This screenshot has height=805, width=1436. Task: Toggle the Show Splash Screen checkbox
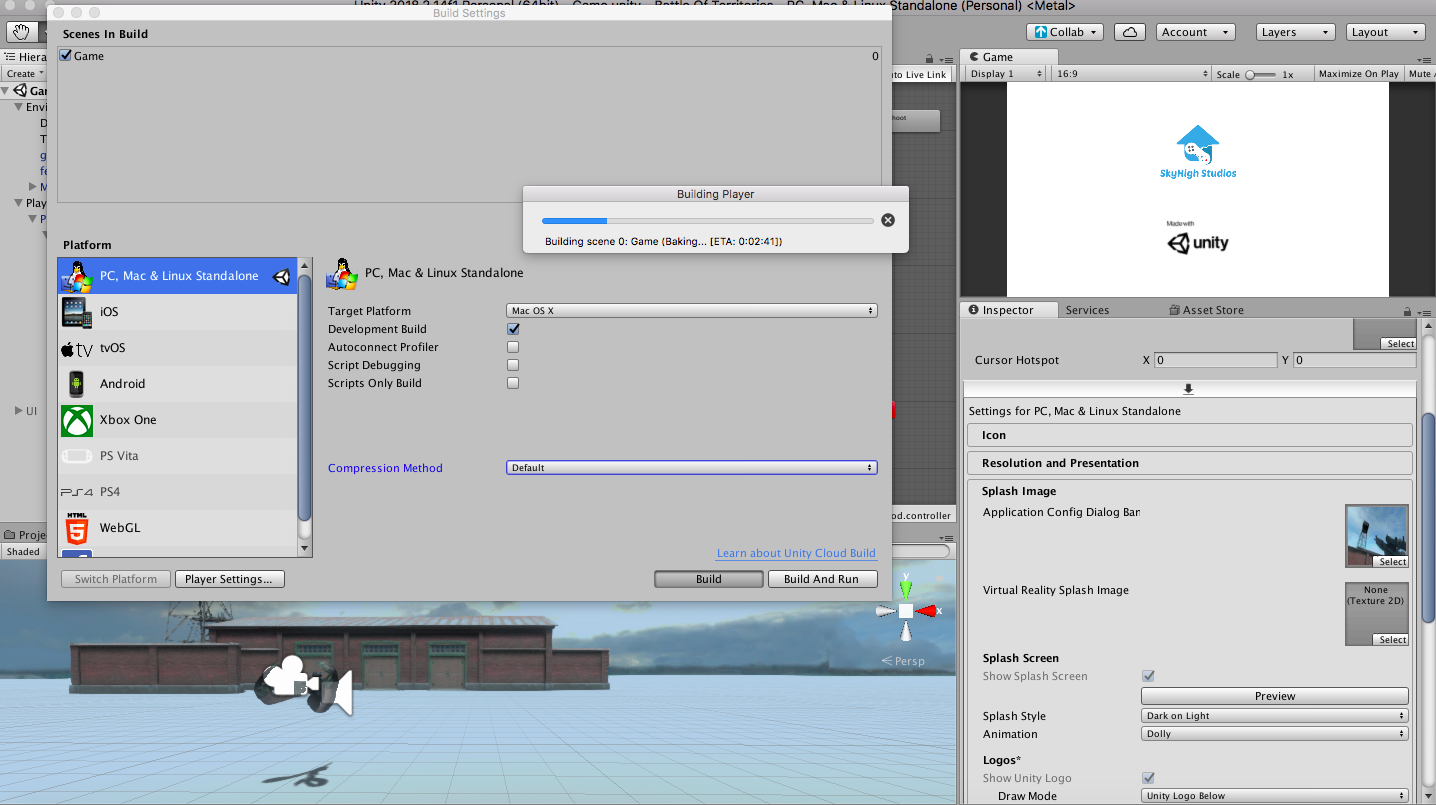point(1148,676)
